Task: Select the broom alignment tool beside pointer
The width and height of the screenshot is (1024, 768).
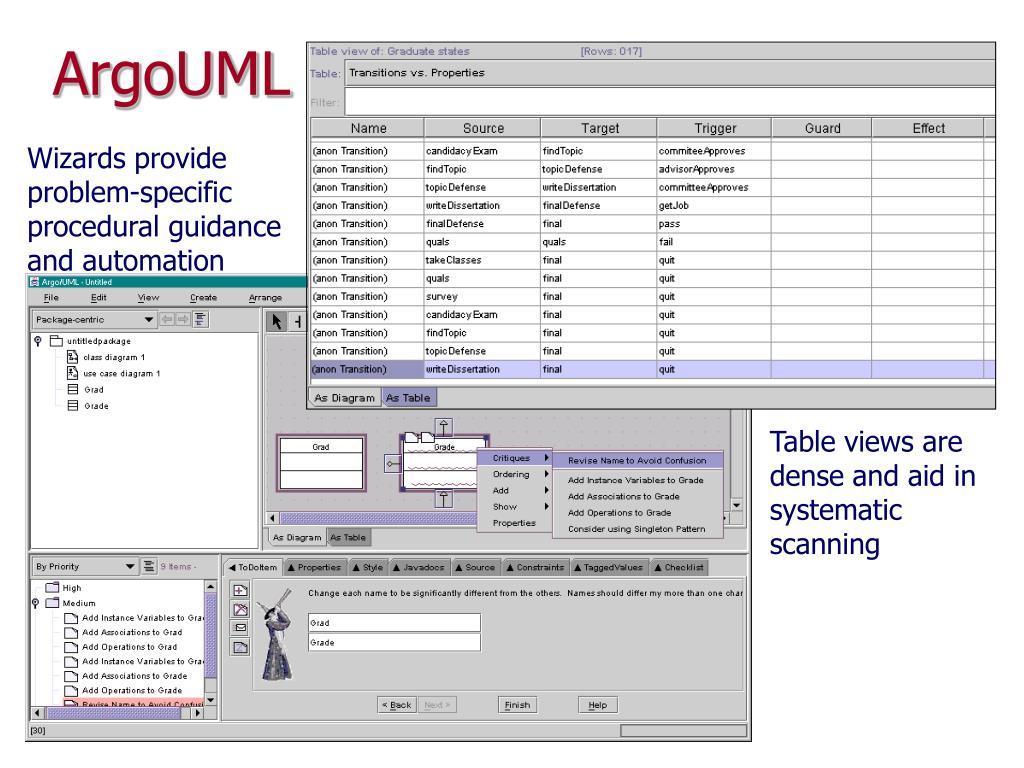Action: click(x=297, y=321)
